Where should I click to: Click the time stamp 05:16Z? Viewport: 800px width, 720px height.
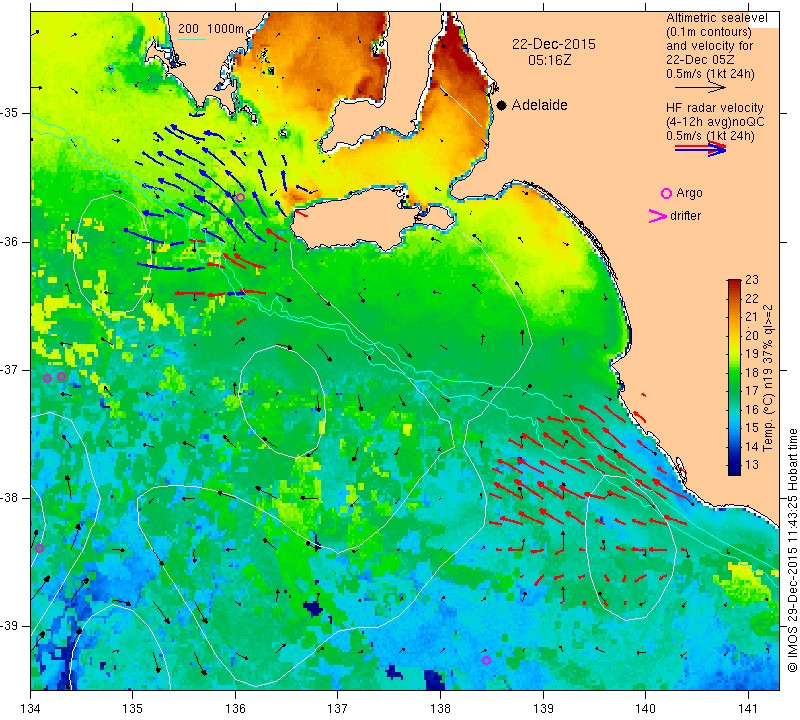549,60
